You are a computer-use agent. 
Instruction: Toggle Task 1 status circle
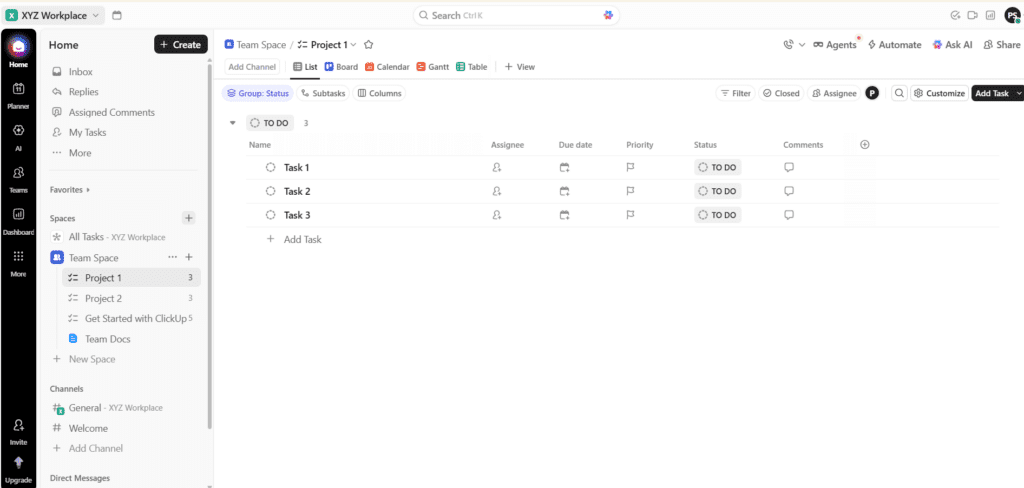coord(270,168)
